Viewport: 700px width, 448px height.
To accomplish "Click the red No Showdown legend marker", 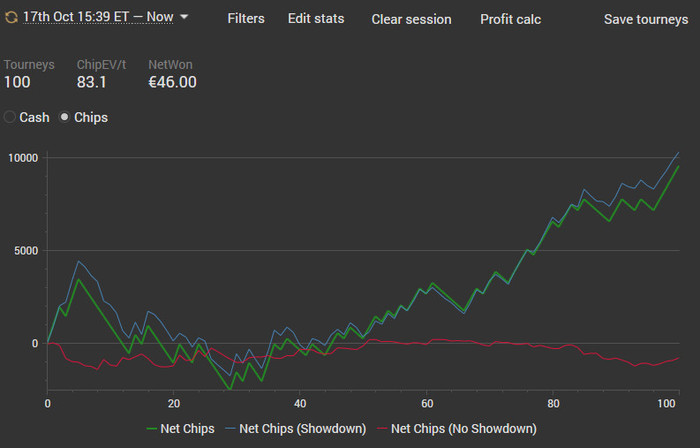I will 382,429.
